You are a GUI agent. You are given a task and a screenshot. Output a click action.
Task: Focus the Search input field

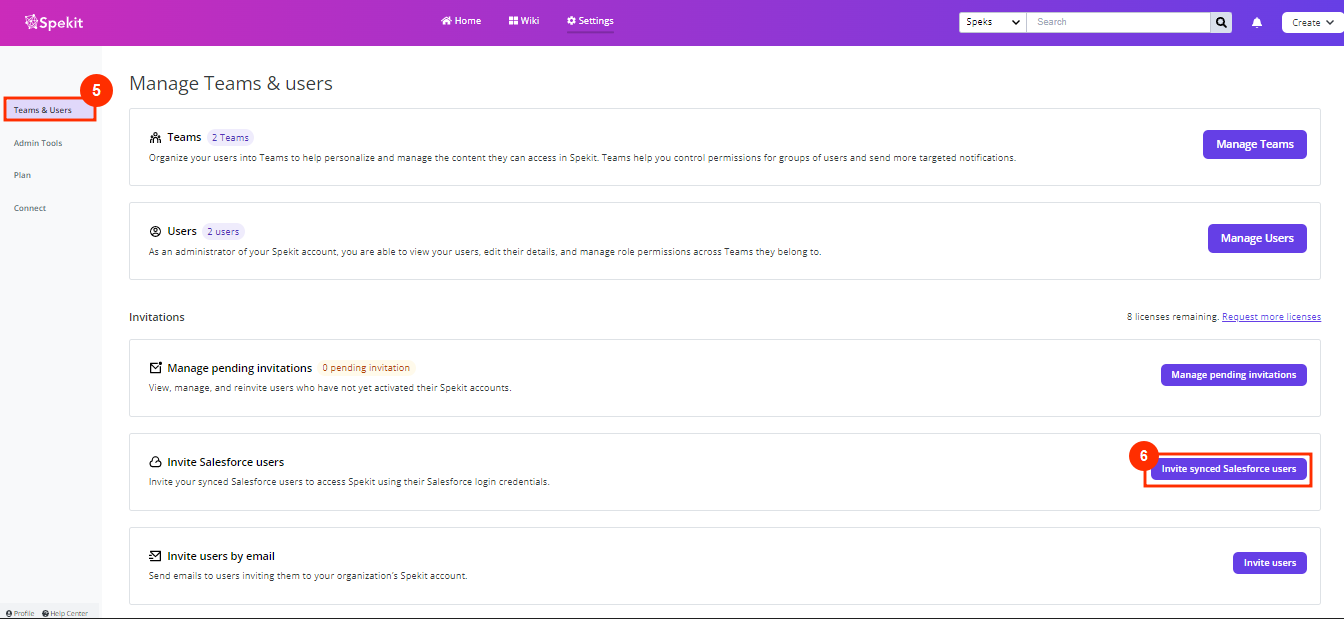pyautogui.click(x=1118, y=22)
